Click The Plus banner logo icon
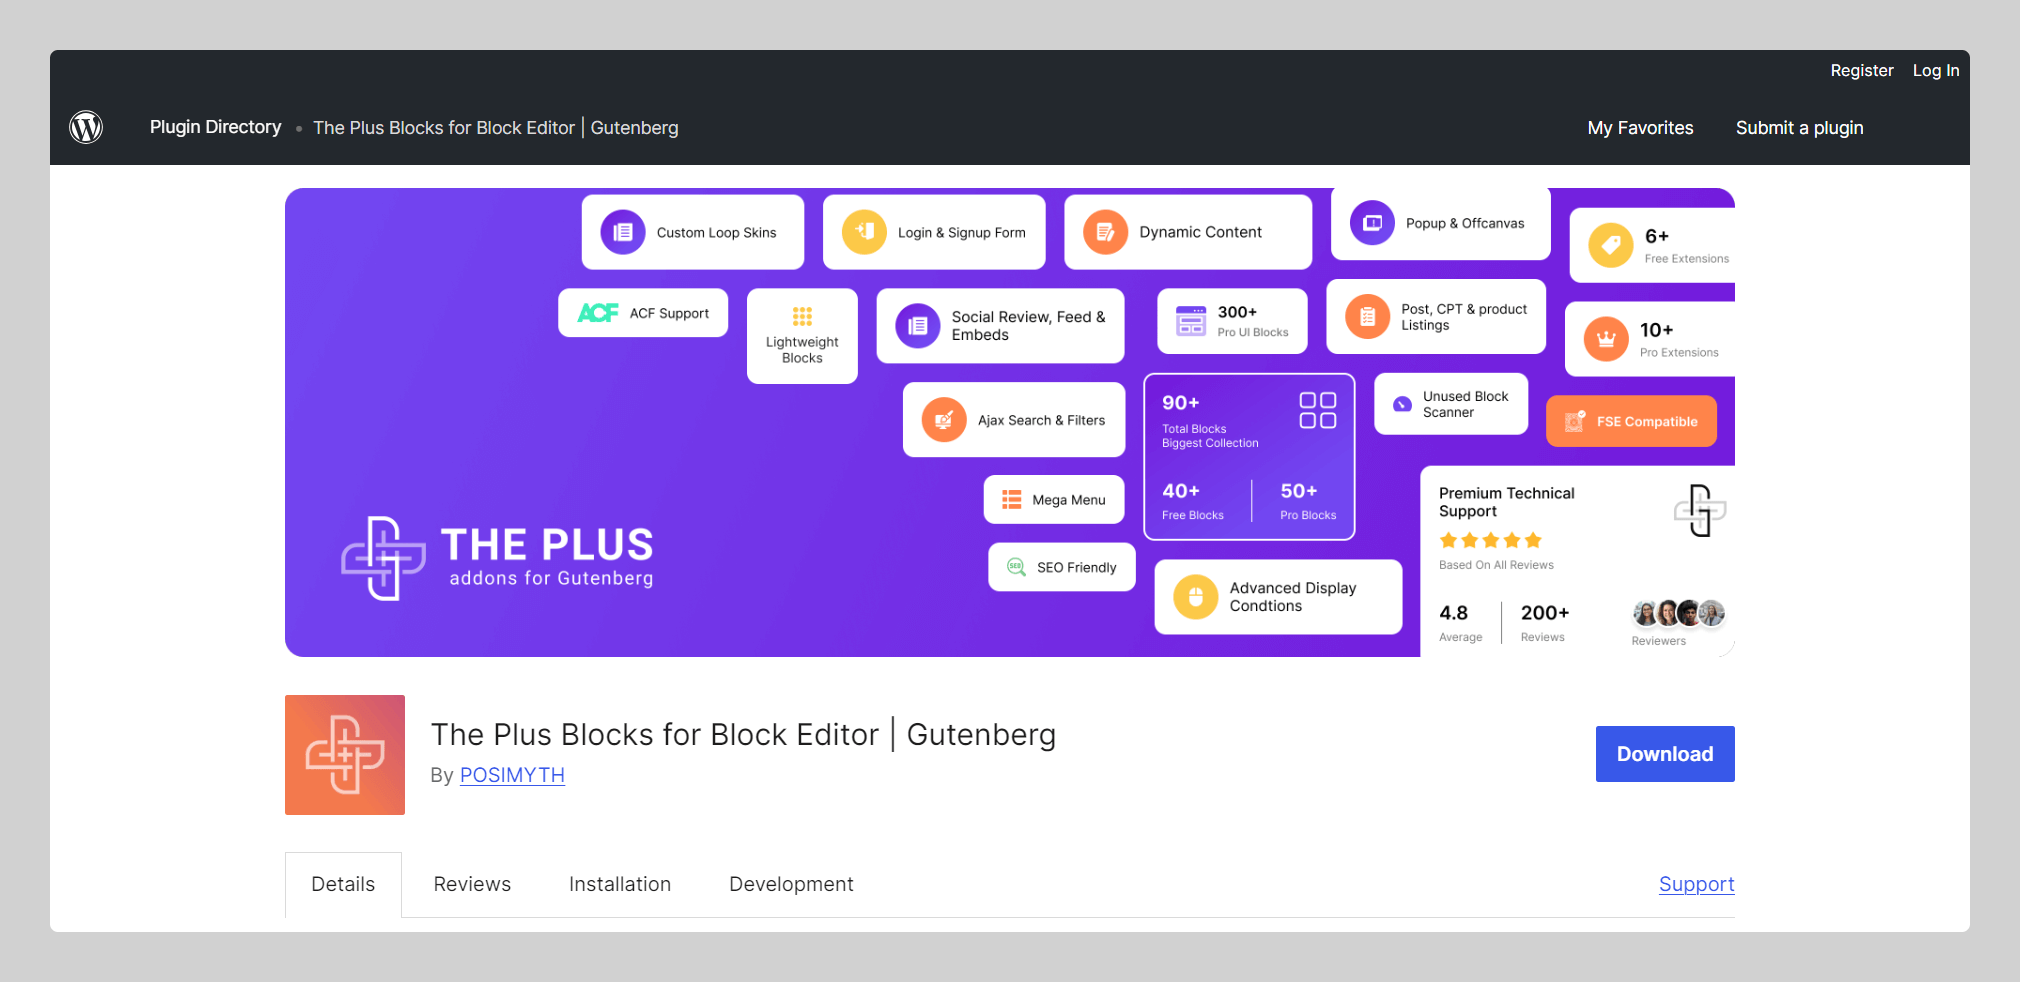 pyautogui.click(x=383, y=558)
